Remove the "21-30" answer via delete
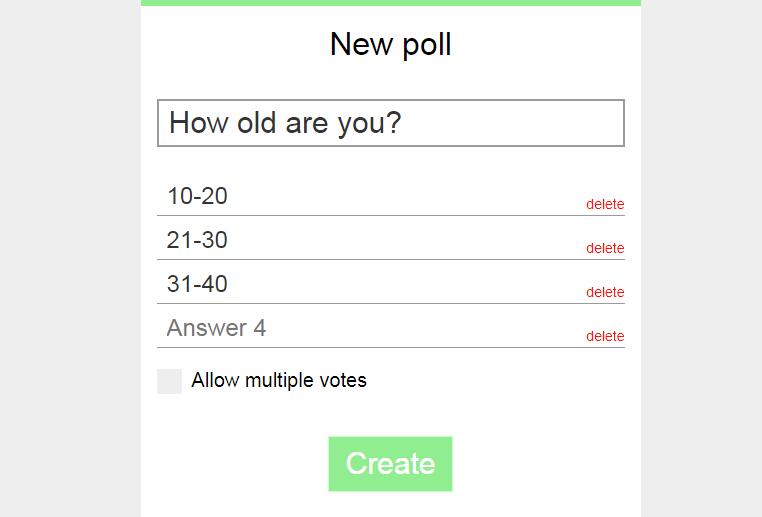This screenshot has height=517, width=762. (605, 248)
